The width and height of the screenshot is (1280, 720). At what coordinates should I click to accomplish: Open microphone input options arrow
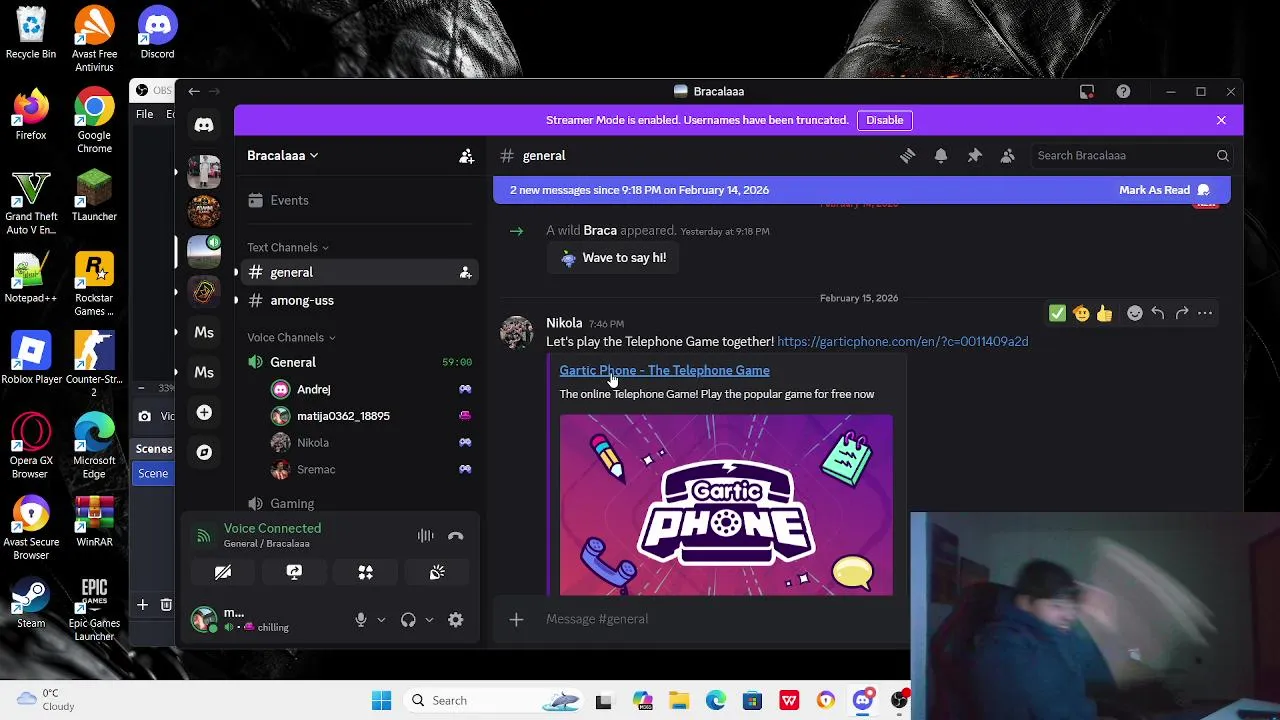coord(381,620)
